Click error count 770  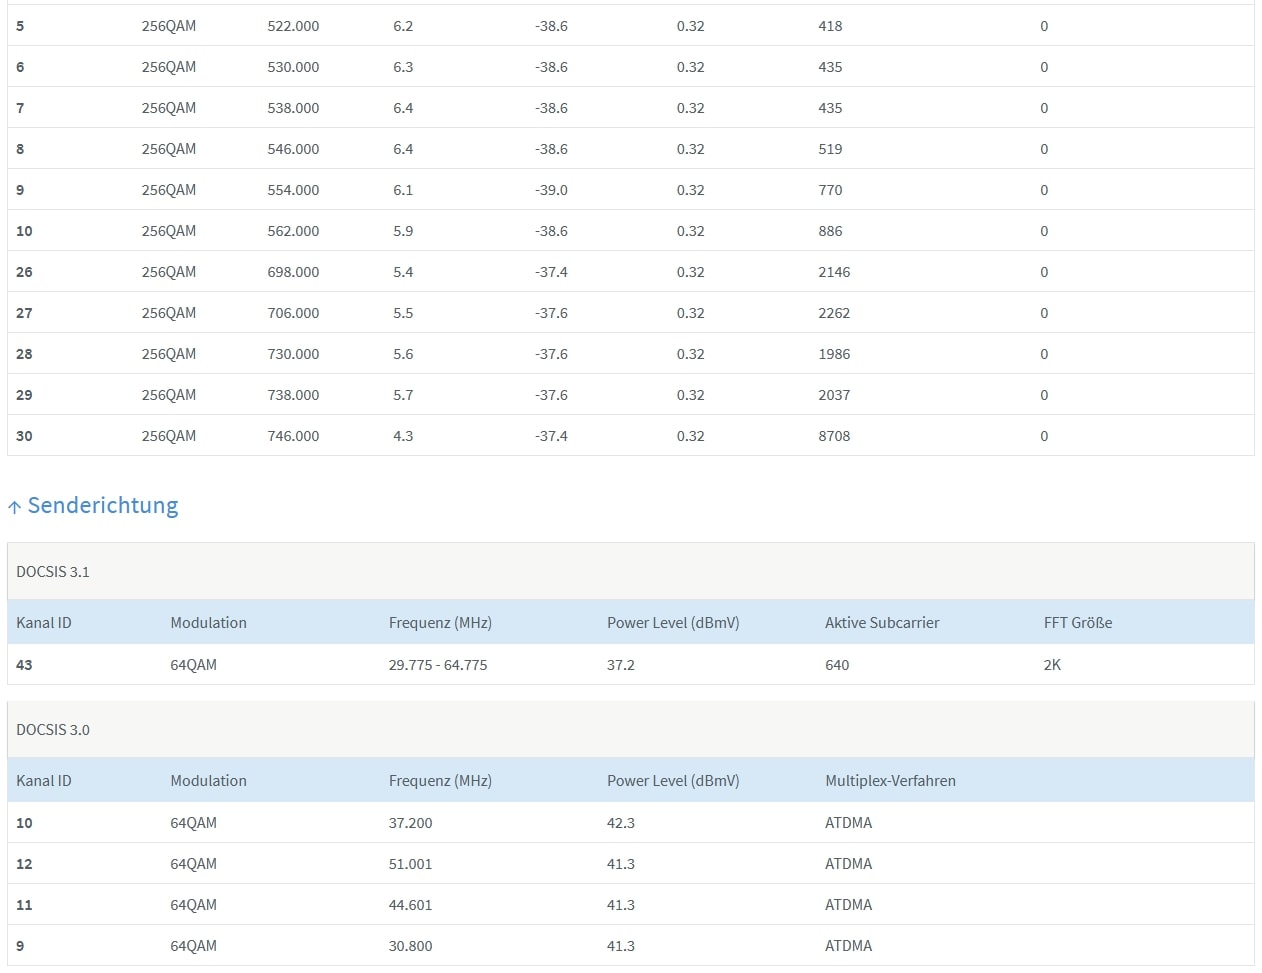pos(830,190)
